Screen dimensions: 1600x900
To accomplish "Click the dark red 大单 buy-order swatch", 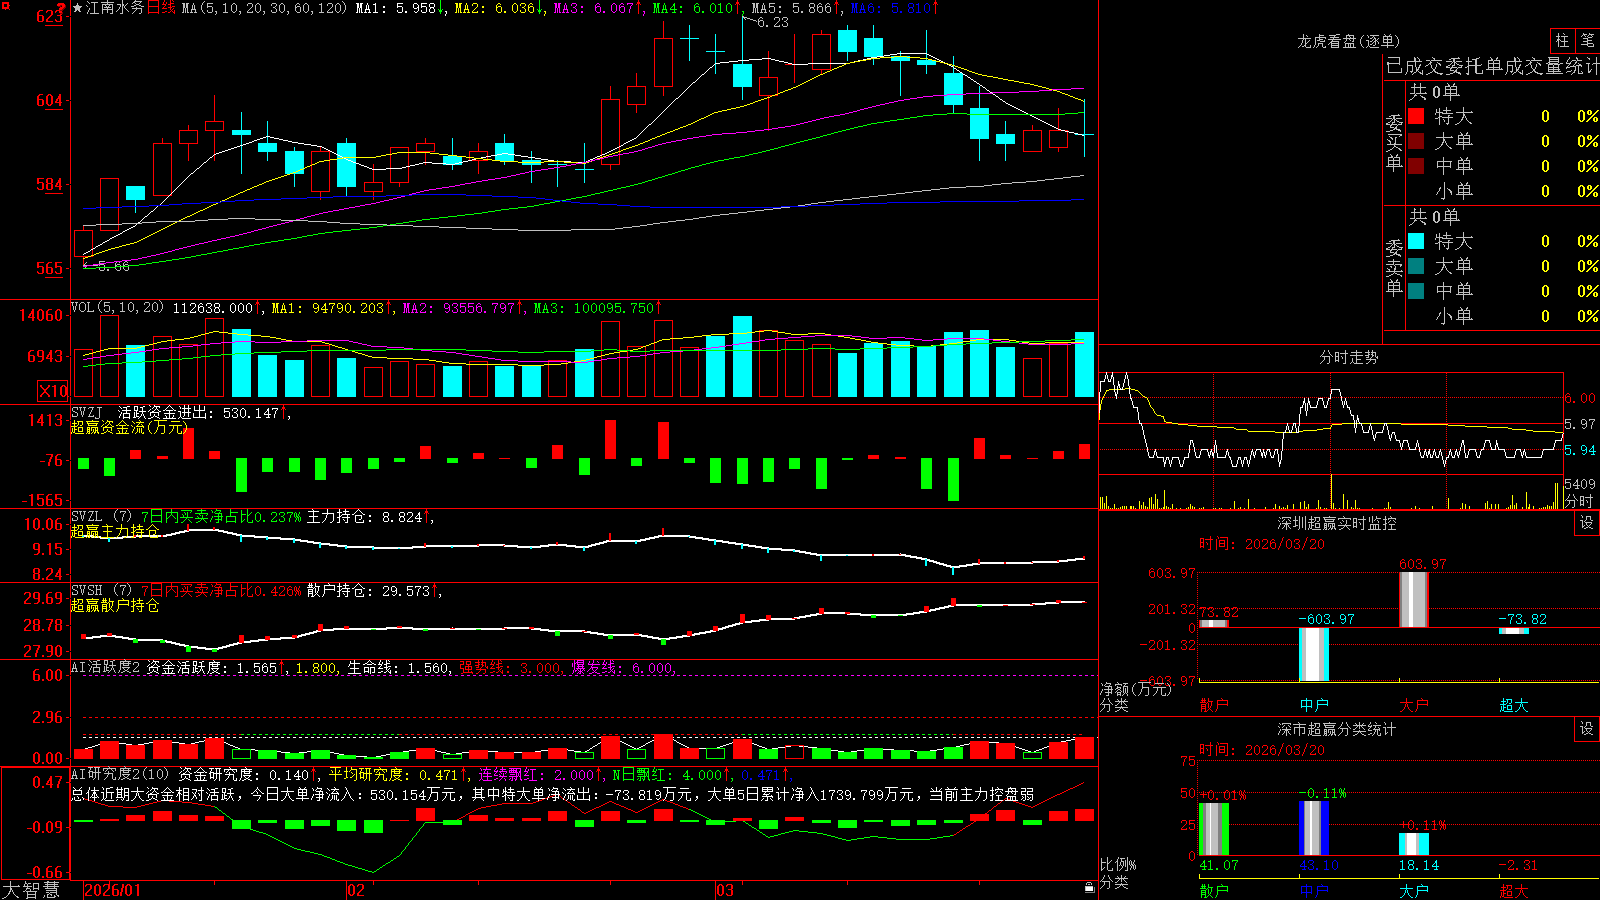I will coord(1416,141).
